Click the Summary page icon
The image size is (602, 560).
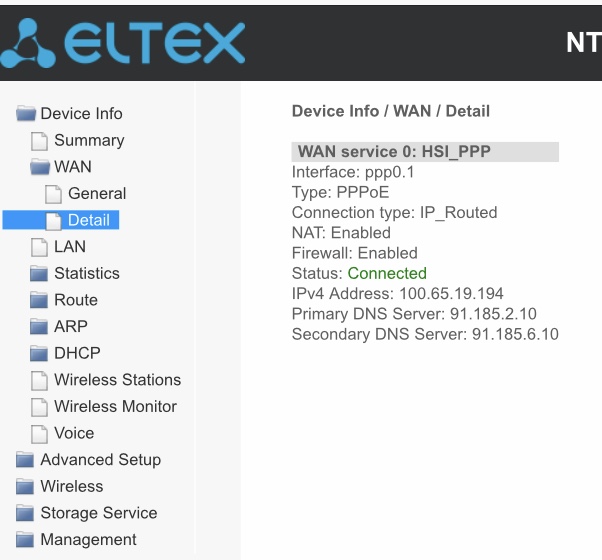[40, 140]
